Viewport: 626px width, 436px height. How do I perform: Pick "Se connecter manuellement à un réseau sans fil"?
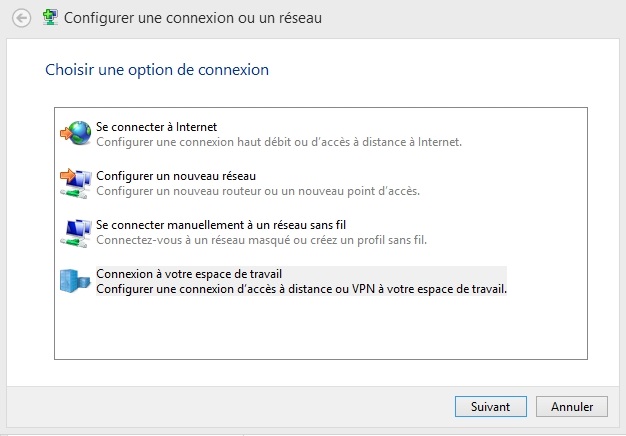pos(221,224)
